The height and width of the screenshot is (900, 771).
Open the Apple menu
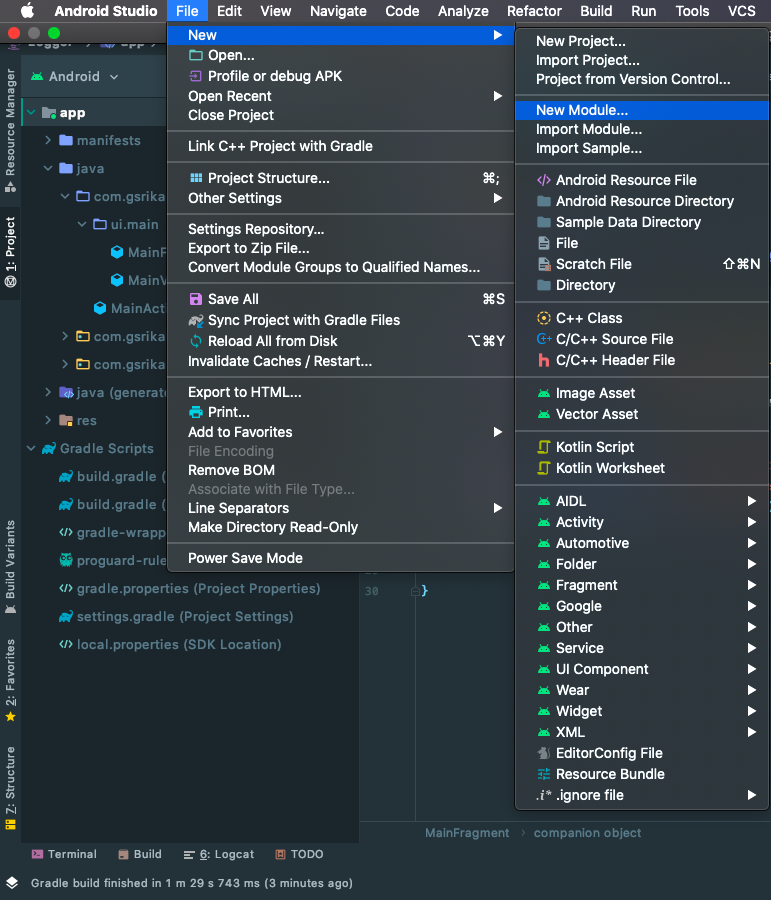[27, 11]
